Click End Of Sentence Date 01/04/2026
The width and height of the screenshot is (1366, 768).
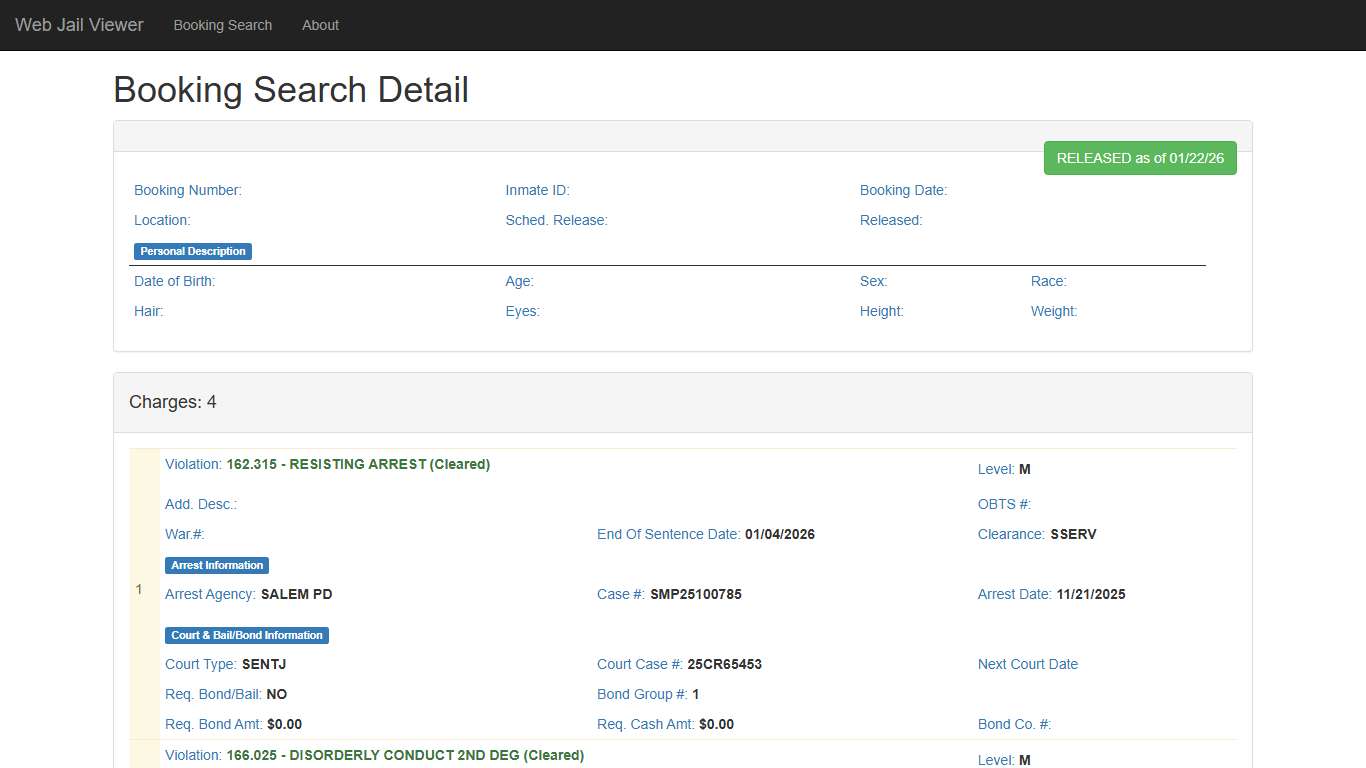(x=779, y=534)
